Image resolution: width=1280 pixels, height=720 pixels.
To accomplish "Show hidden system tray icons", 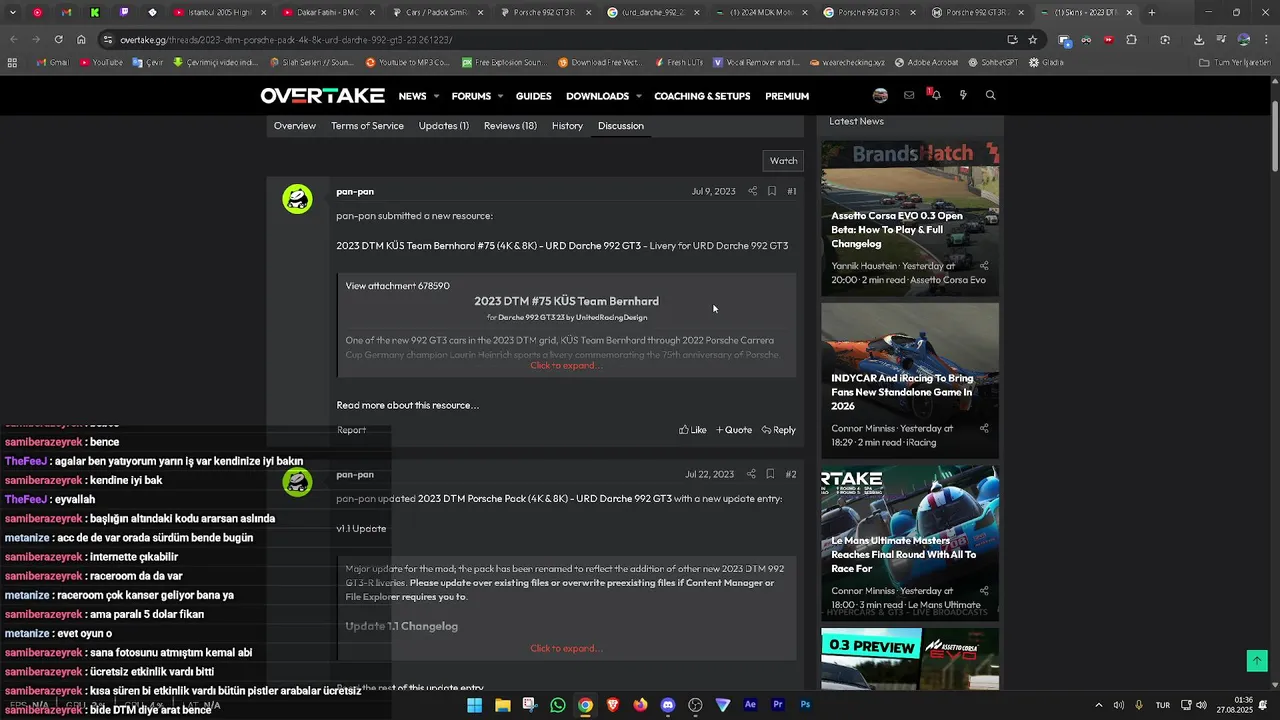I will (1098, 705).
